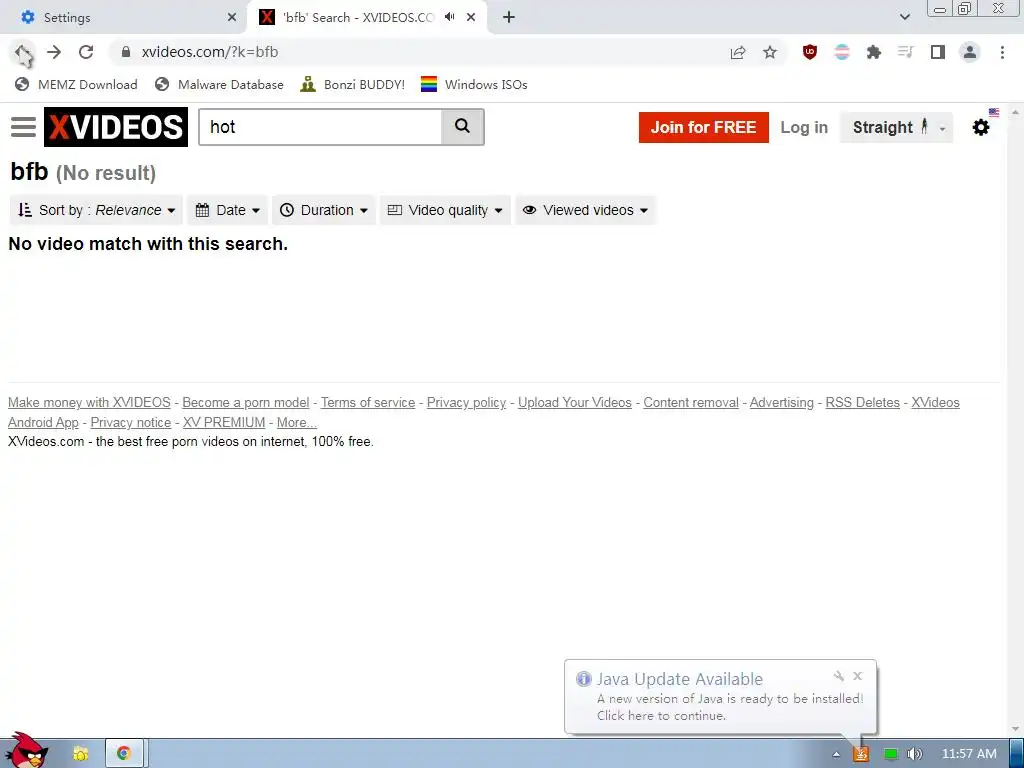Image resolution: width=1024 pixels, height=768 pixels.
Task: View site info via the padlock icon
Action: click(x=126, y=52)
